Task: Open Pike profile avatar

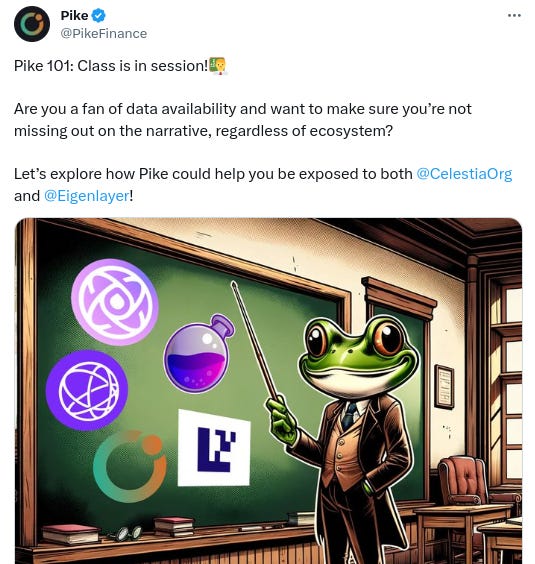Action: tap(32, 24)
